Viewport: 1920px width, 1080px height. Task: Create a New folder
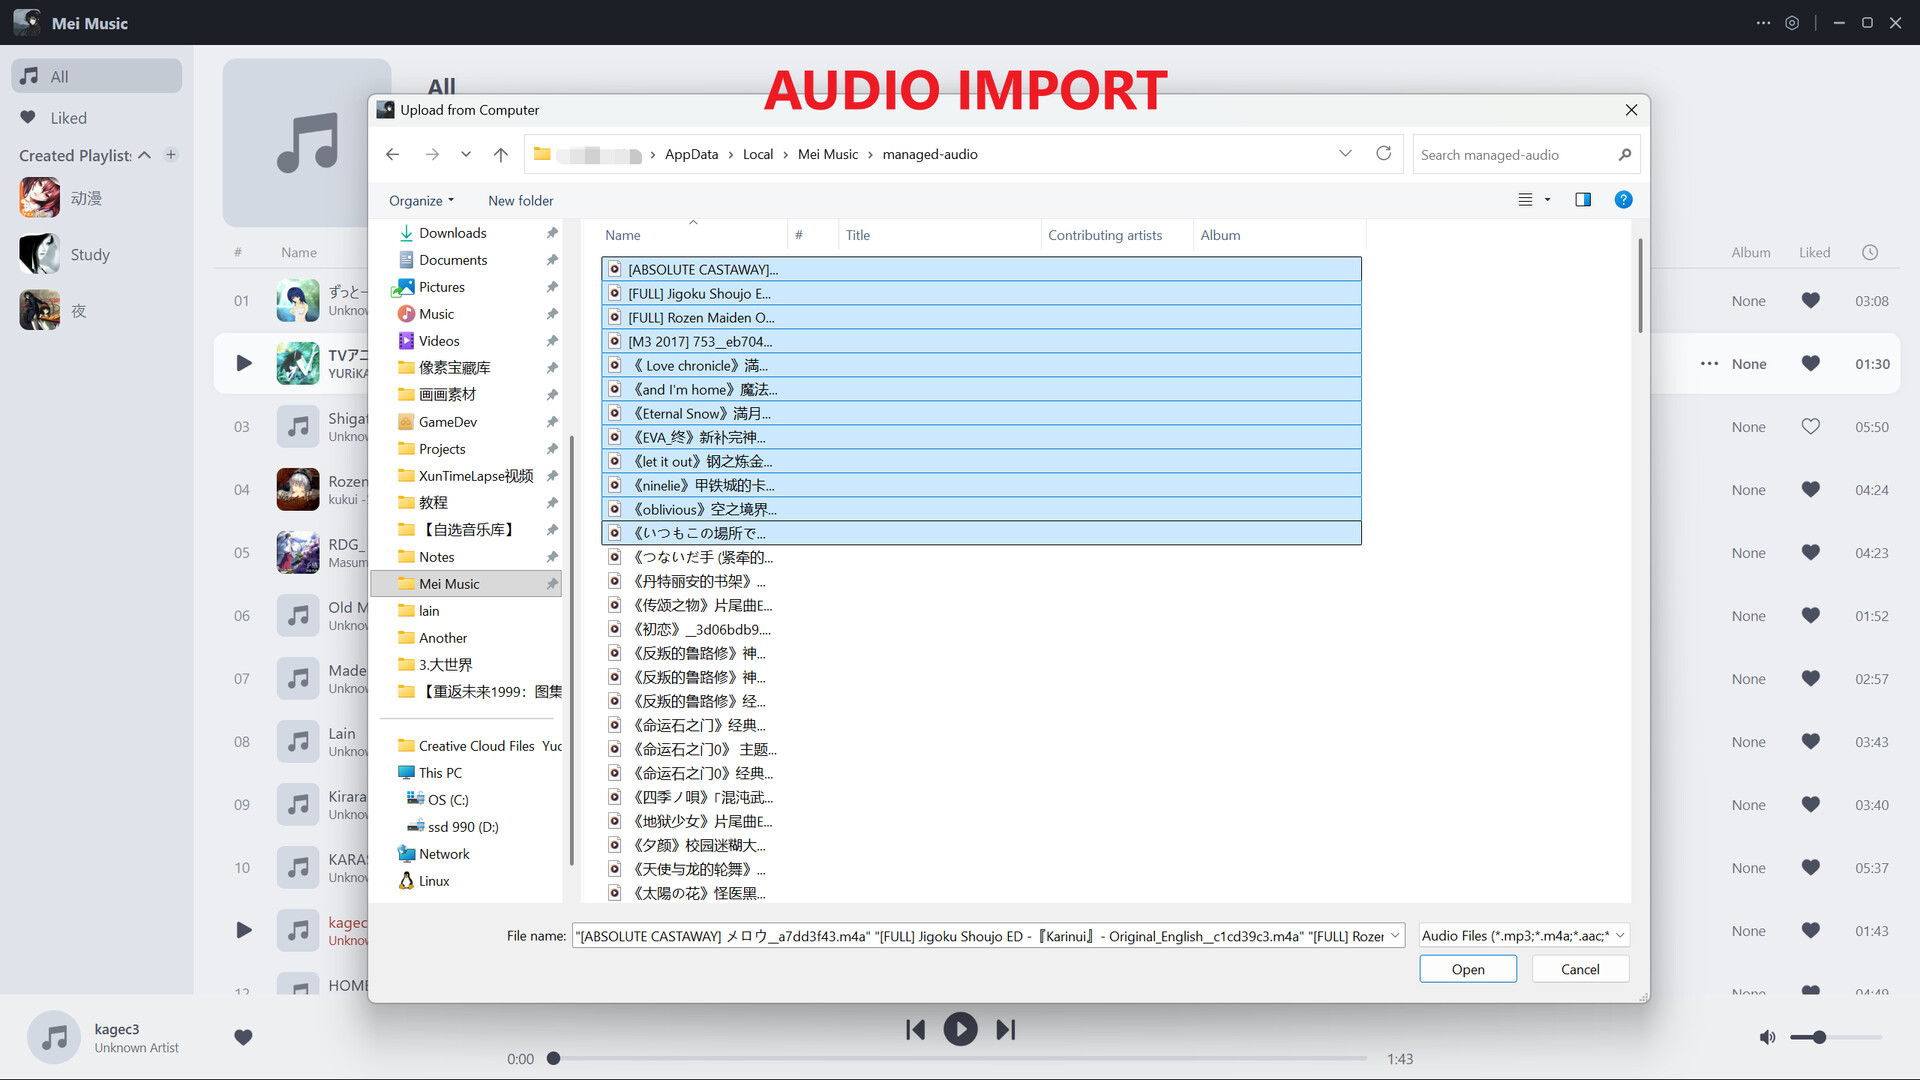(520, 201)
